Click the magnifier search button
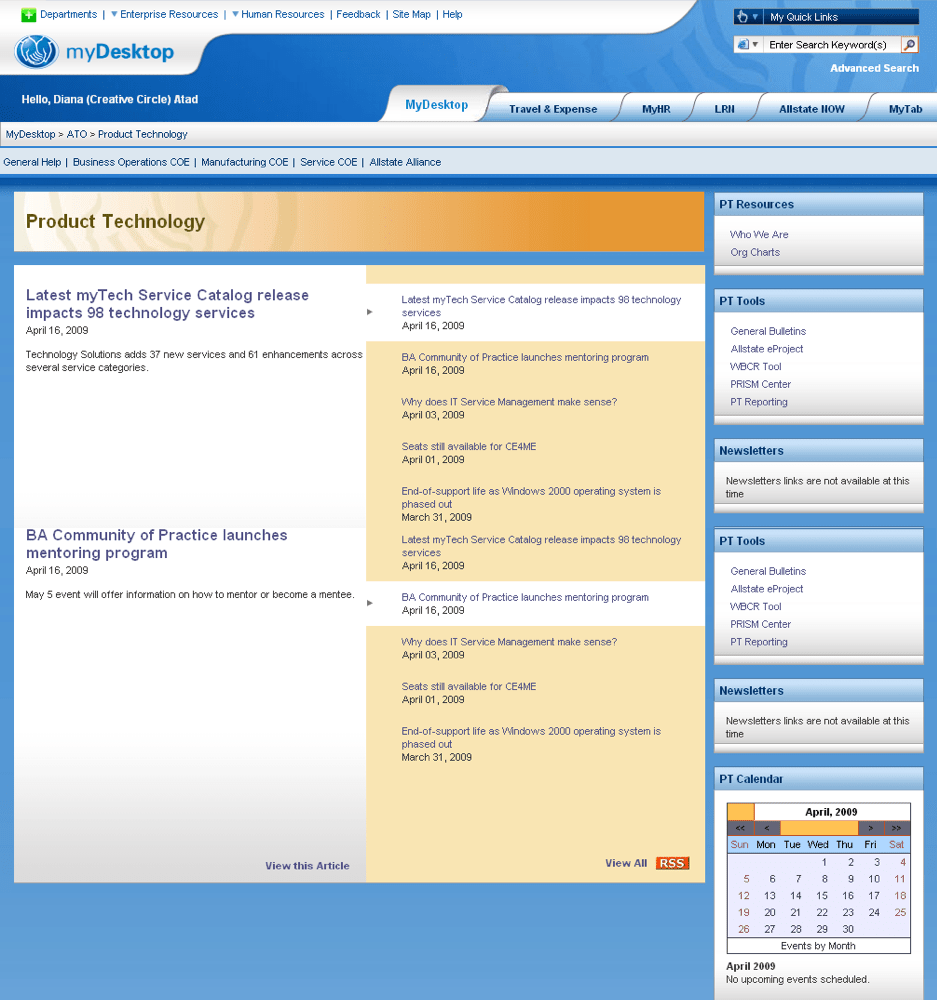Screen dimensions: 937x1000 pos(910,45)
